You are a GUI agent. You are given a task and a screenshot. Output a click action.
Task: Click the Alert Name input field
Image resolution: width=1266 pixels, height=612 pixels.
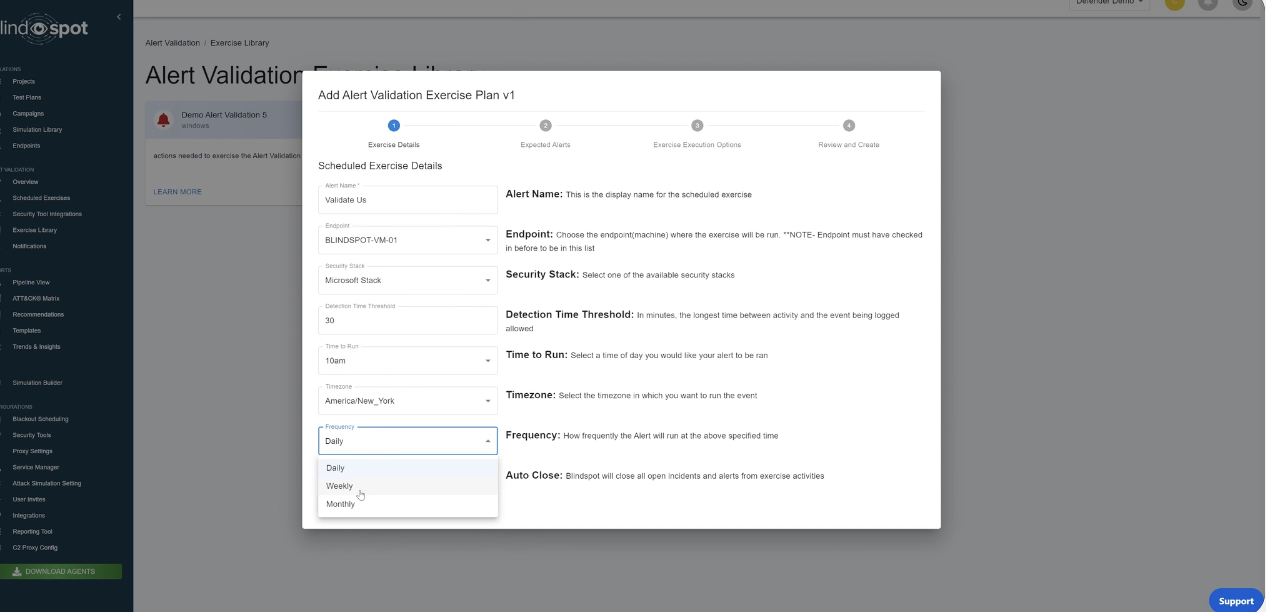pyautogui.click(x=407, y=200)
